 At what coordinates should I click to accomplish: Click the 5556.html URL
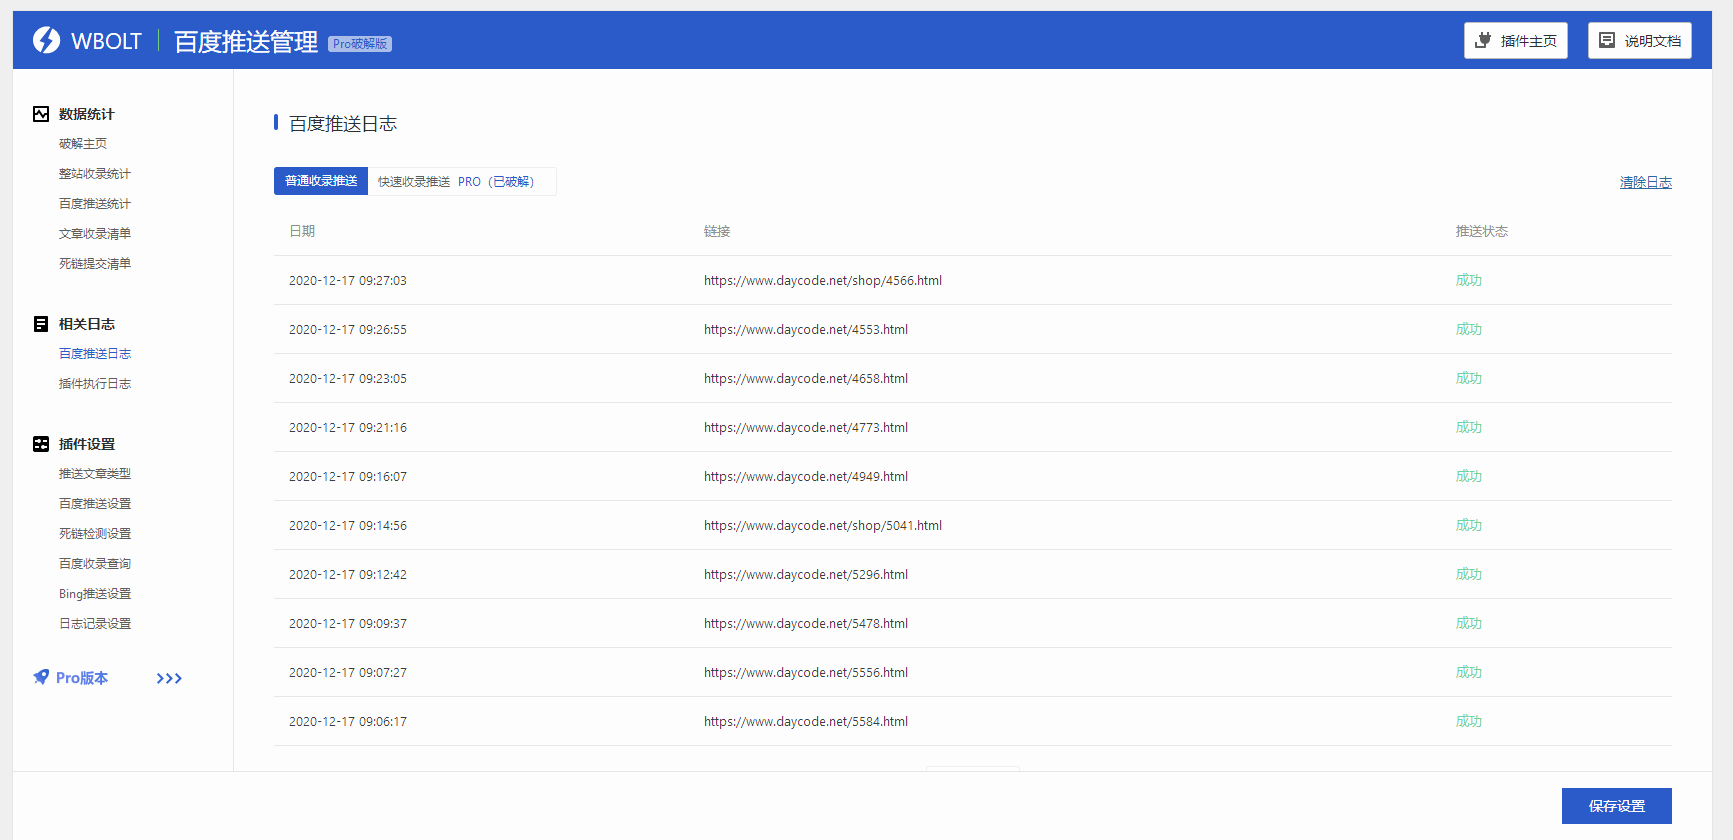click(x=806, y=673)
